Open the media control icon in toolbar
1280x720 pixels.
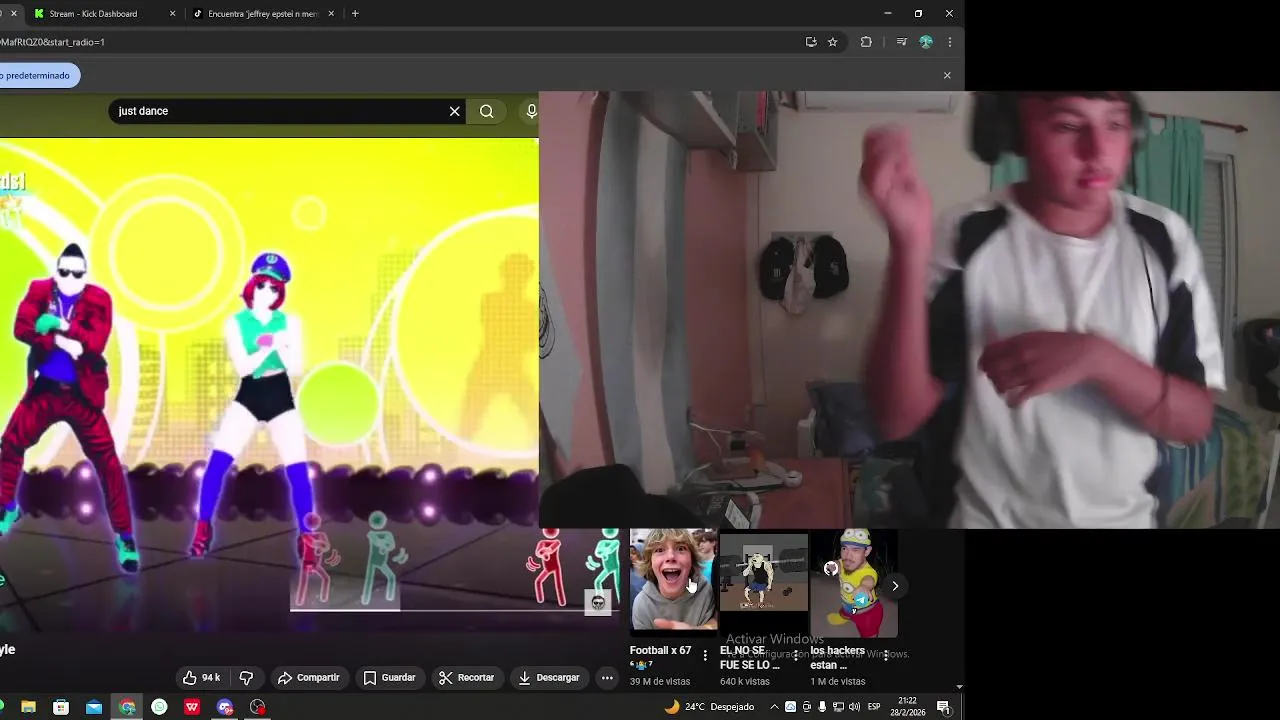pos(901,42)
